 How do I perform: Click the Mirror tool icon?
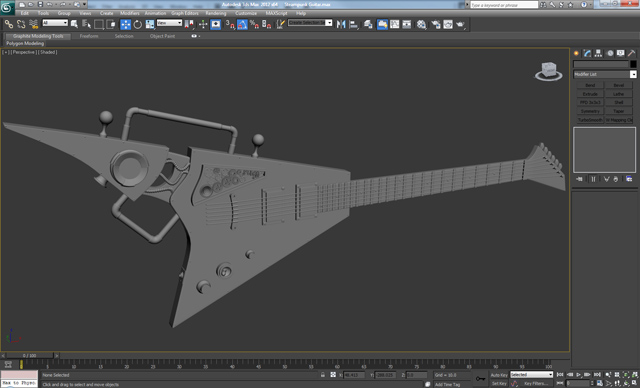click(341, 24)
